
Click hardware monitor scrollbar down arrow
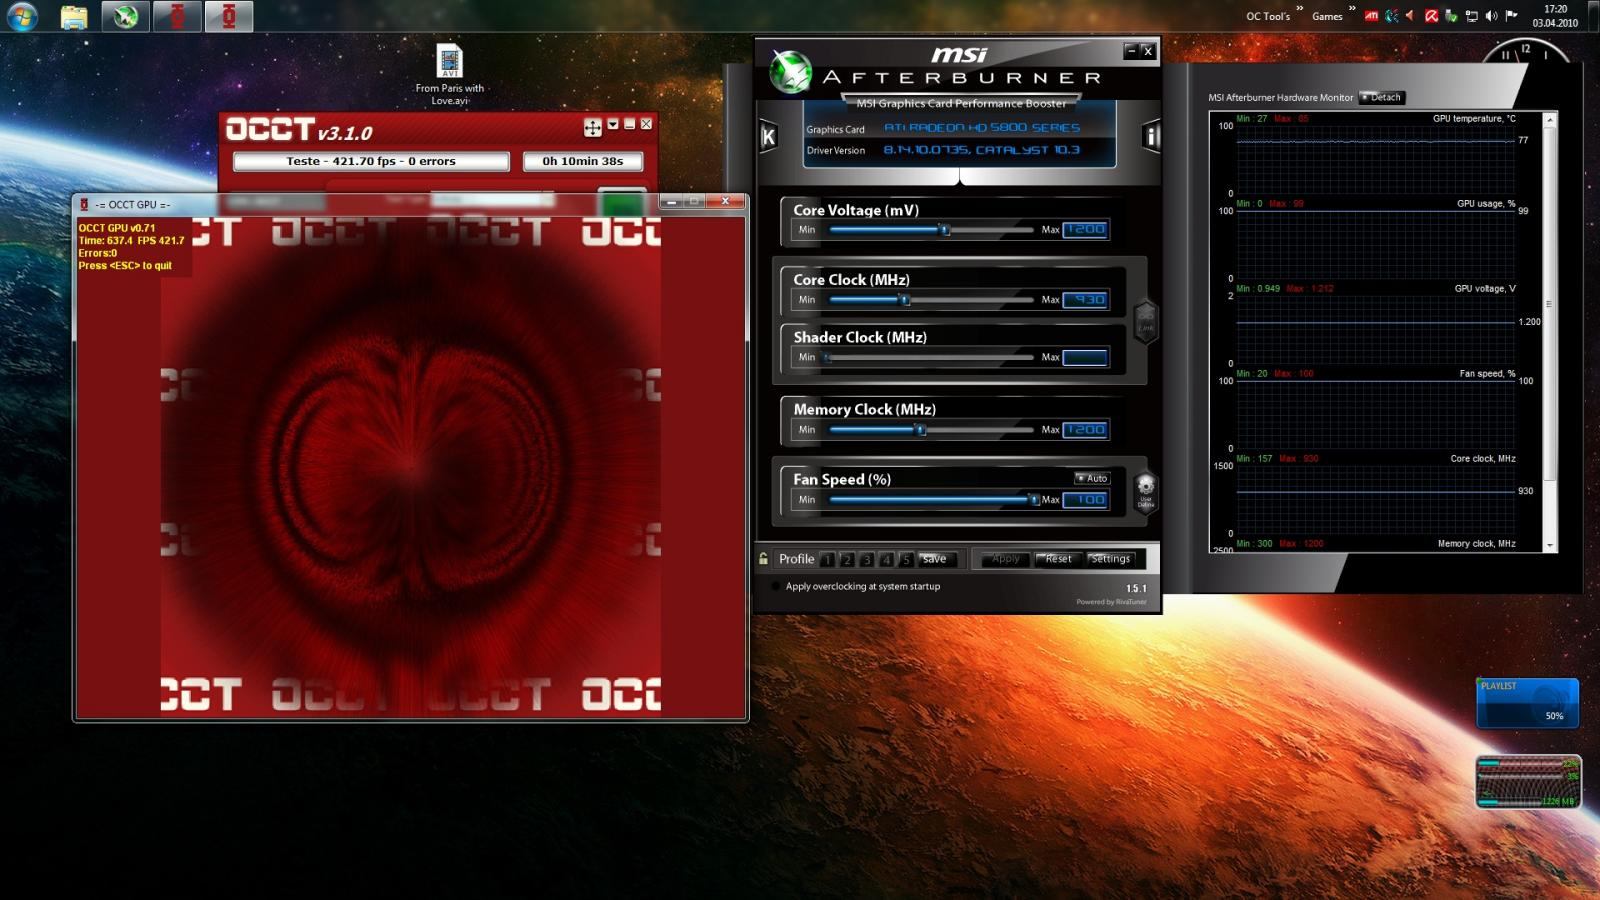[x=1550, y=545]
